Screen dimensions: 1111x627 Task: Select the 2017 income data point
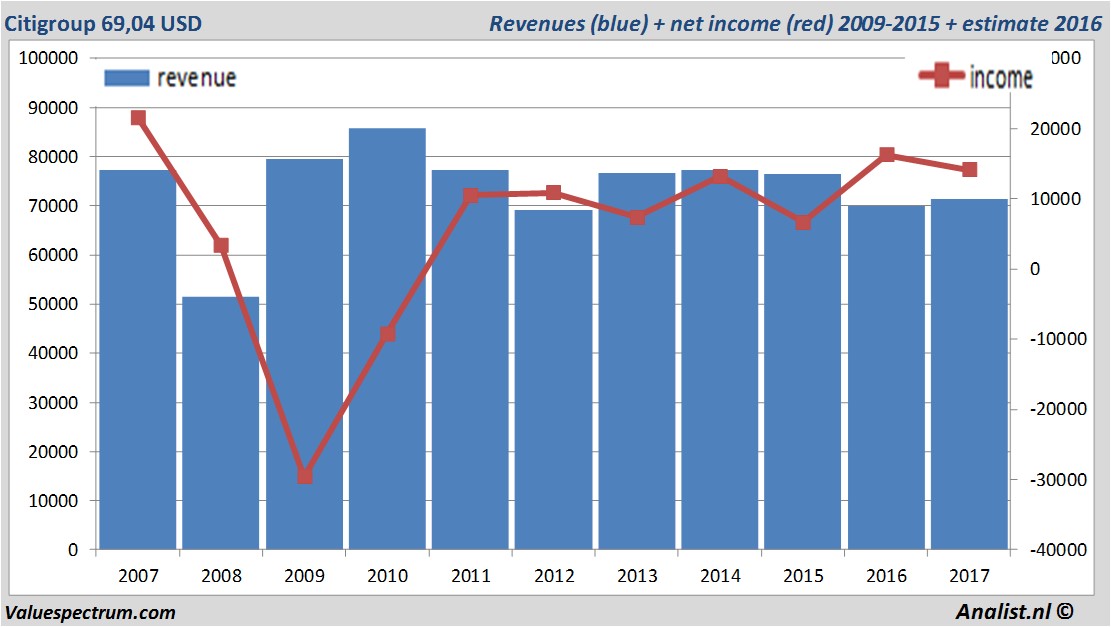click(x=969, y=169)
